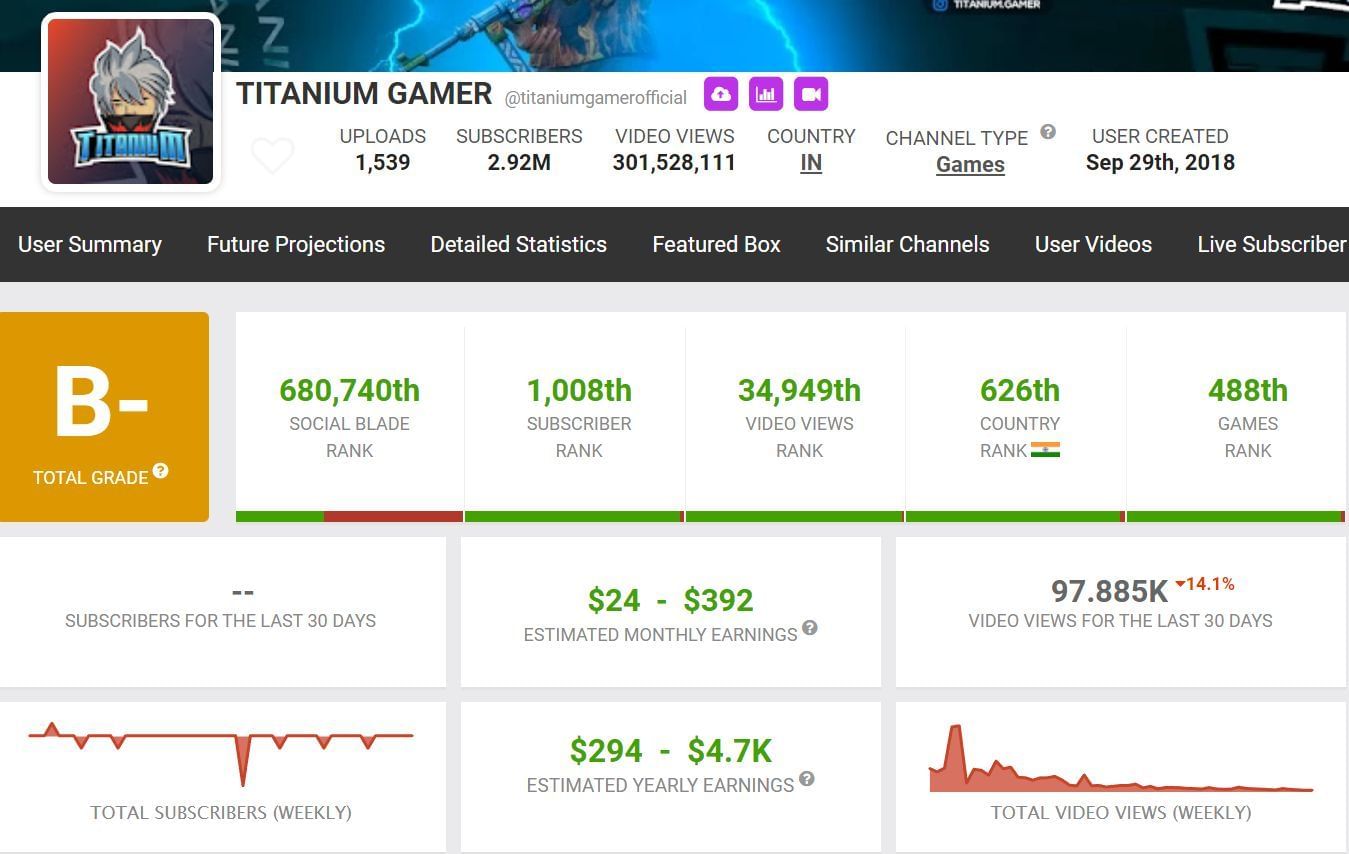Viewport: 1349px width, 854px height.
Task: Open the User Summary tab
Action: 90,245
